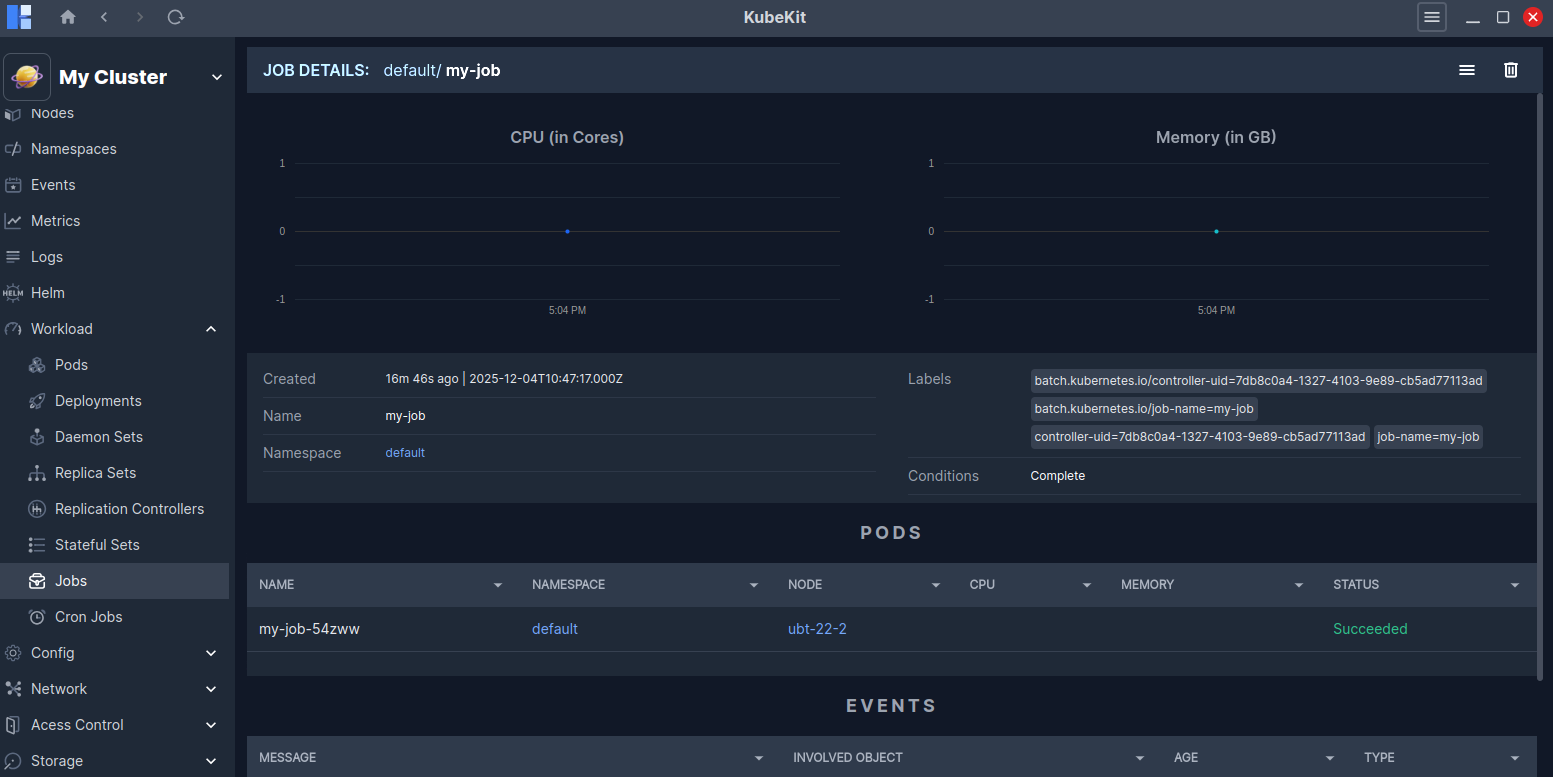This screenshot has height=777, width=1553.
Task: Open the job details hamburger menu icon
Action: click(1466, 70)
